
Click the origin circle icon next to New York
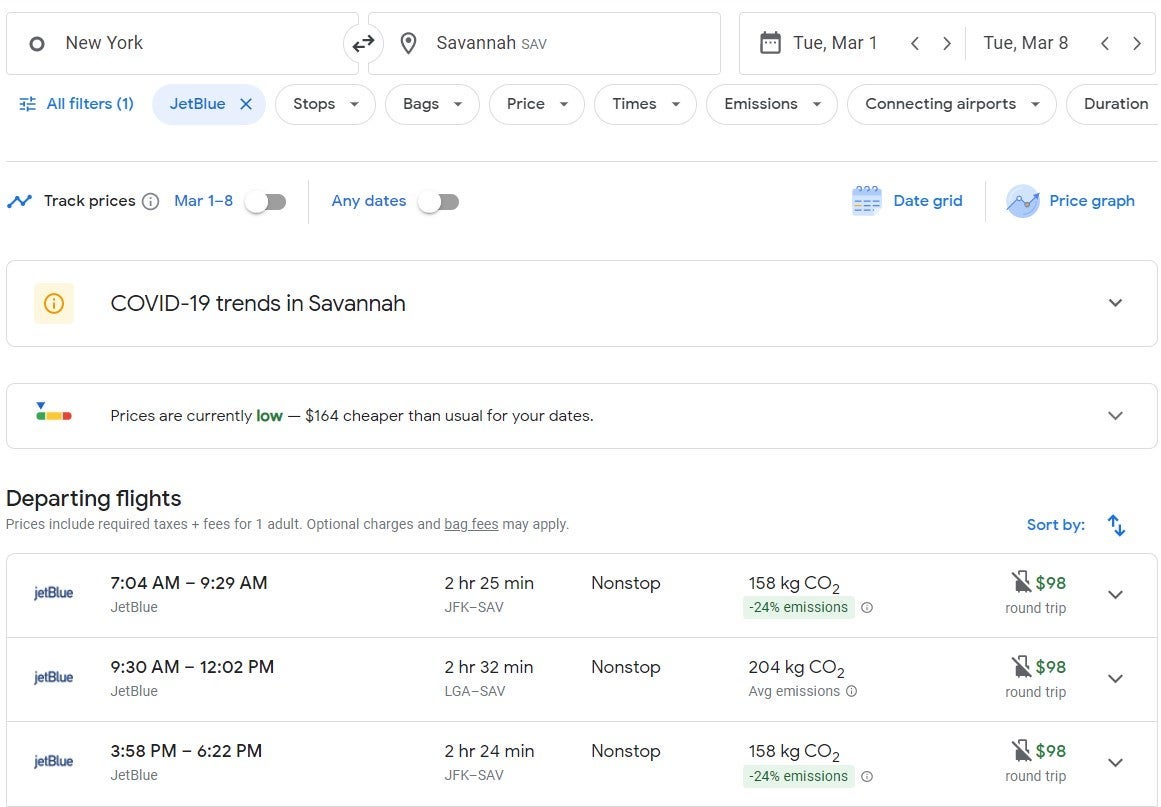click(36, 44)
